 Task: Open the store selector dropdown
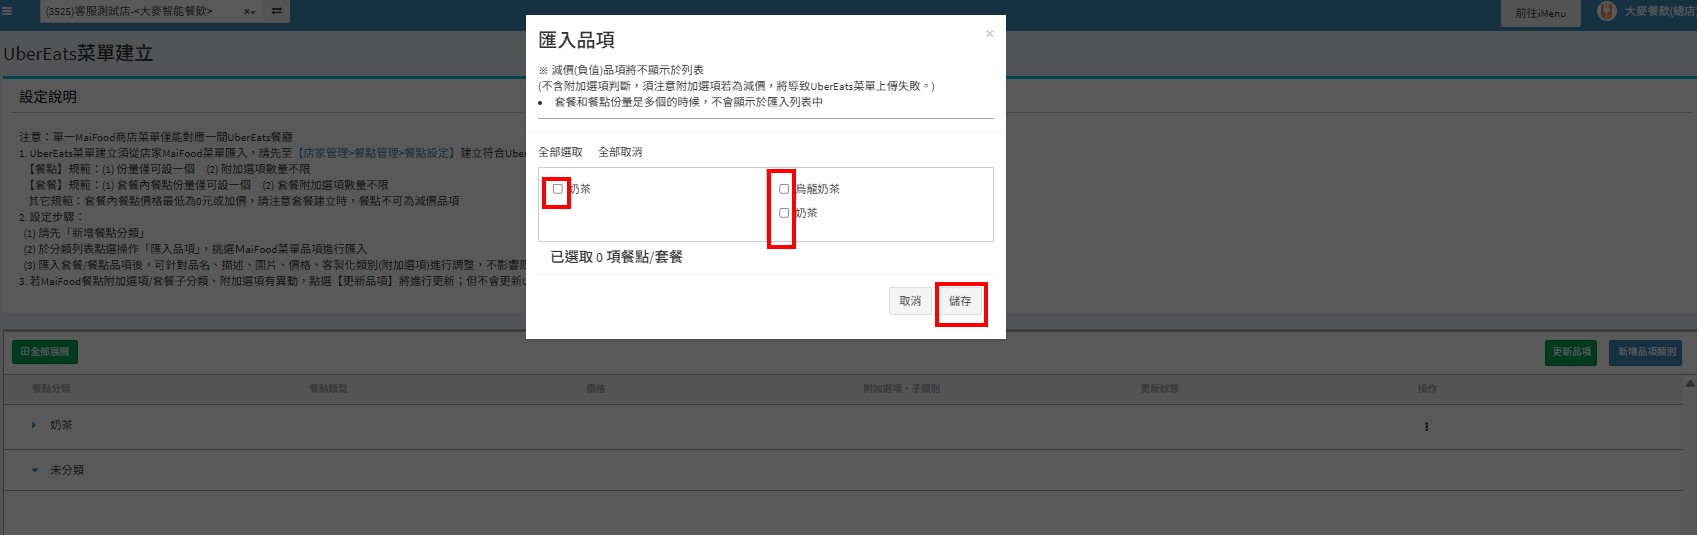140,12
